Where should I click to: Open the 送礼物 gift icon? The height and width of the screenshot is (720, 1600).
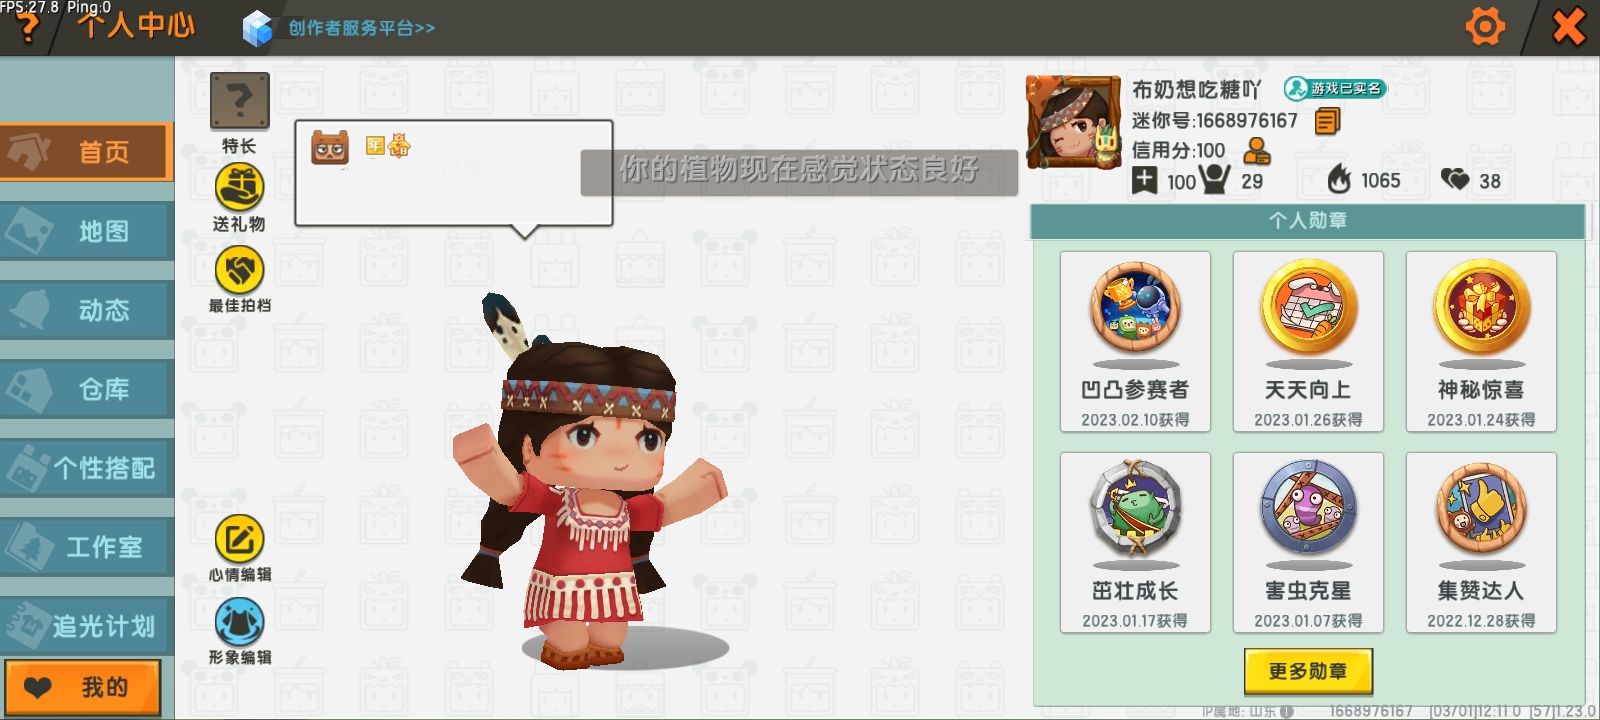(x=239, y=186)
